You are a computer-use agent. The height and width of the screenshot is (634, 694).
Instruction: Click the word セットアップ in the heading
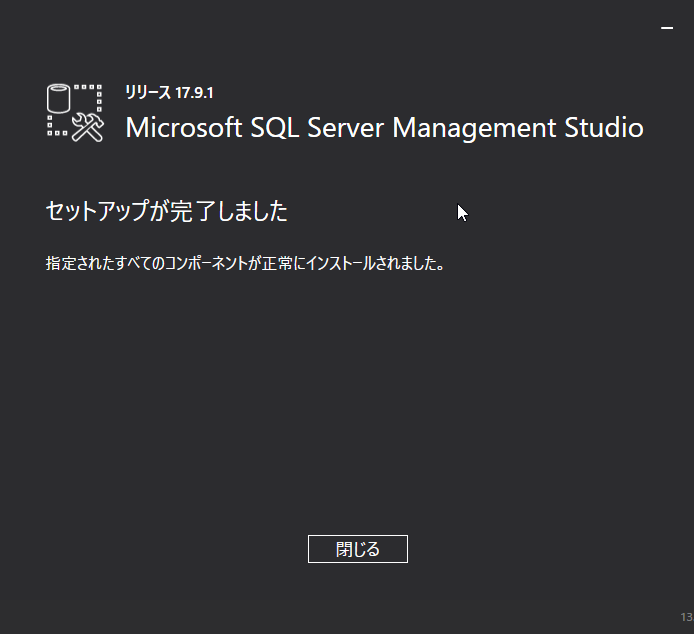[x=104, y=211]
